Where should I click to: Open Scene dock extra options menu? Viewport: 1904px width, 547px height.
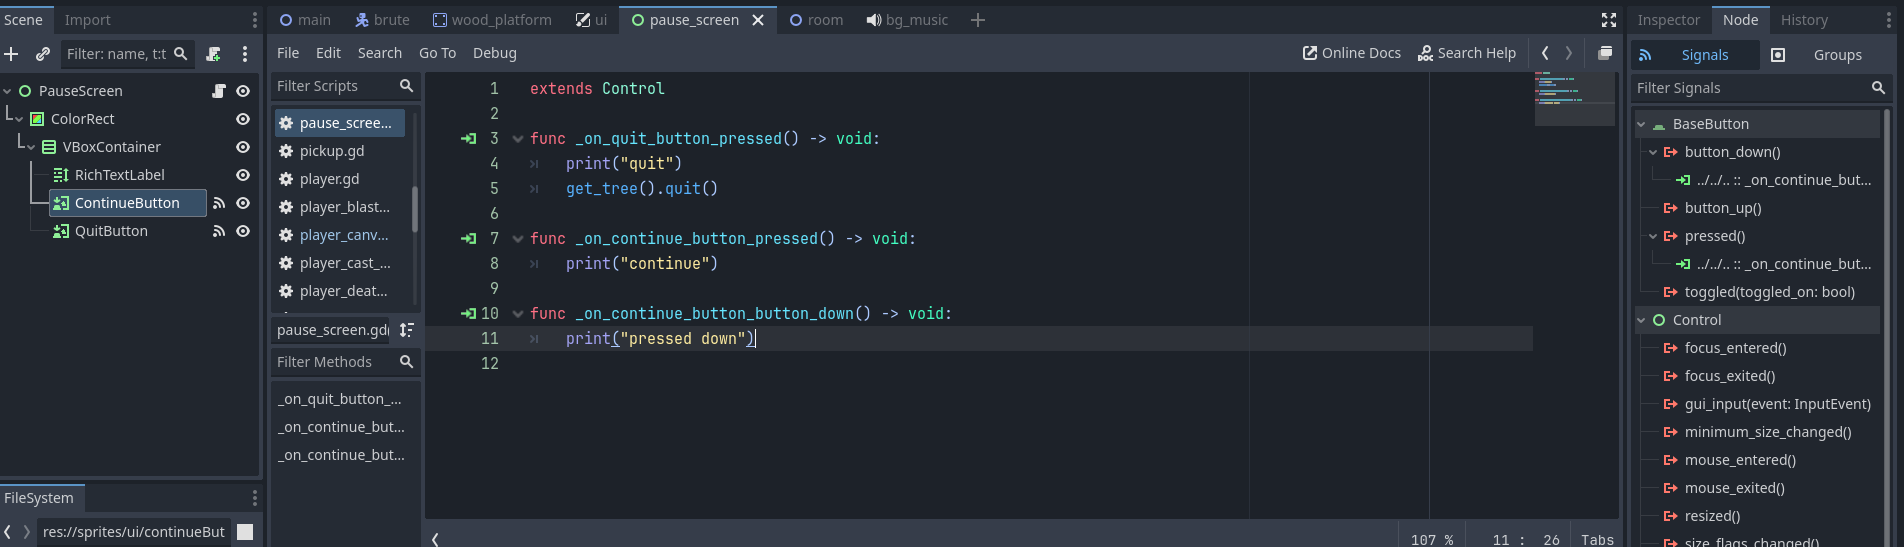(245, 54)
